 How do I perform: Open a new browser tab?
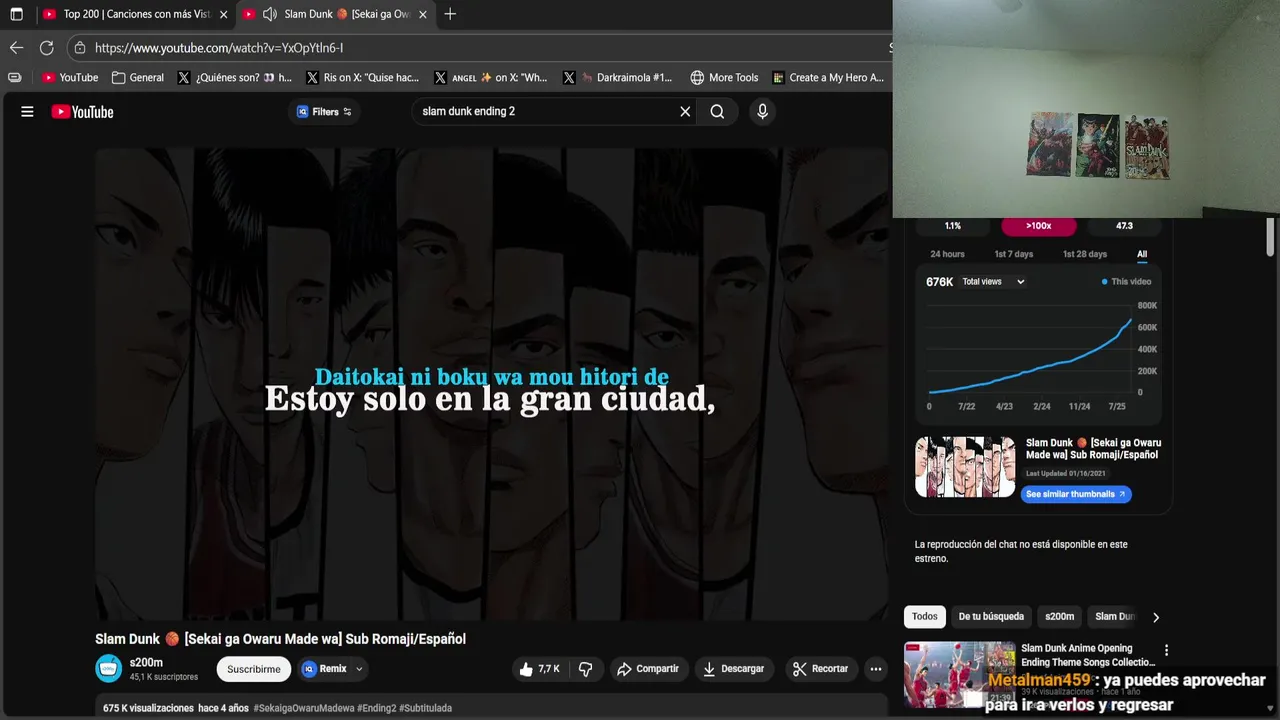coord(450,14)
